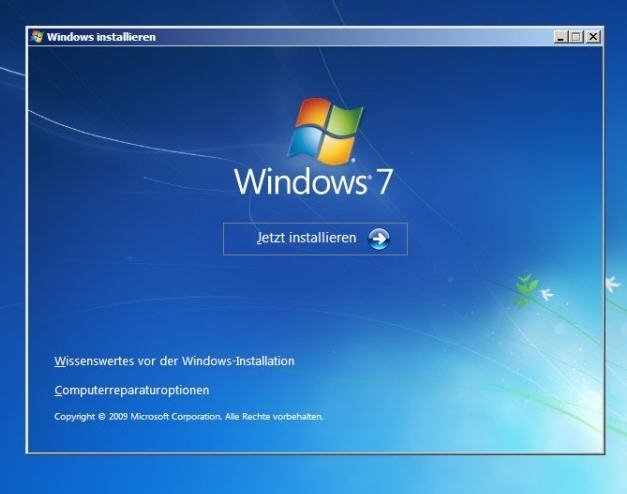Close the Windows installieren dialog
The image size is (627, 494).
click(x=593, y=37)
